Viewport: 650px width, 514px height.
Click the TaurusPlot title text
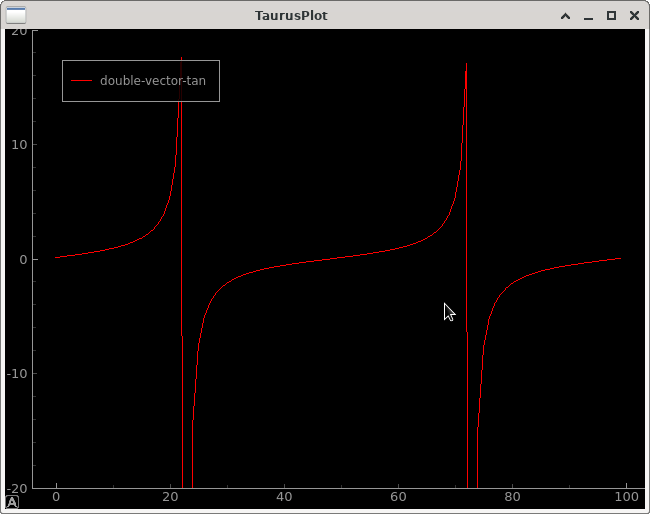[291, 16]
